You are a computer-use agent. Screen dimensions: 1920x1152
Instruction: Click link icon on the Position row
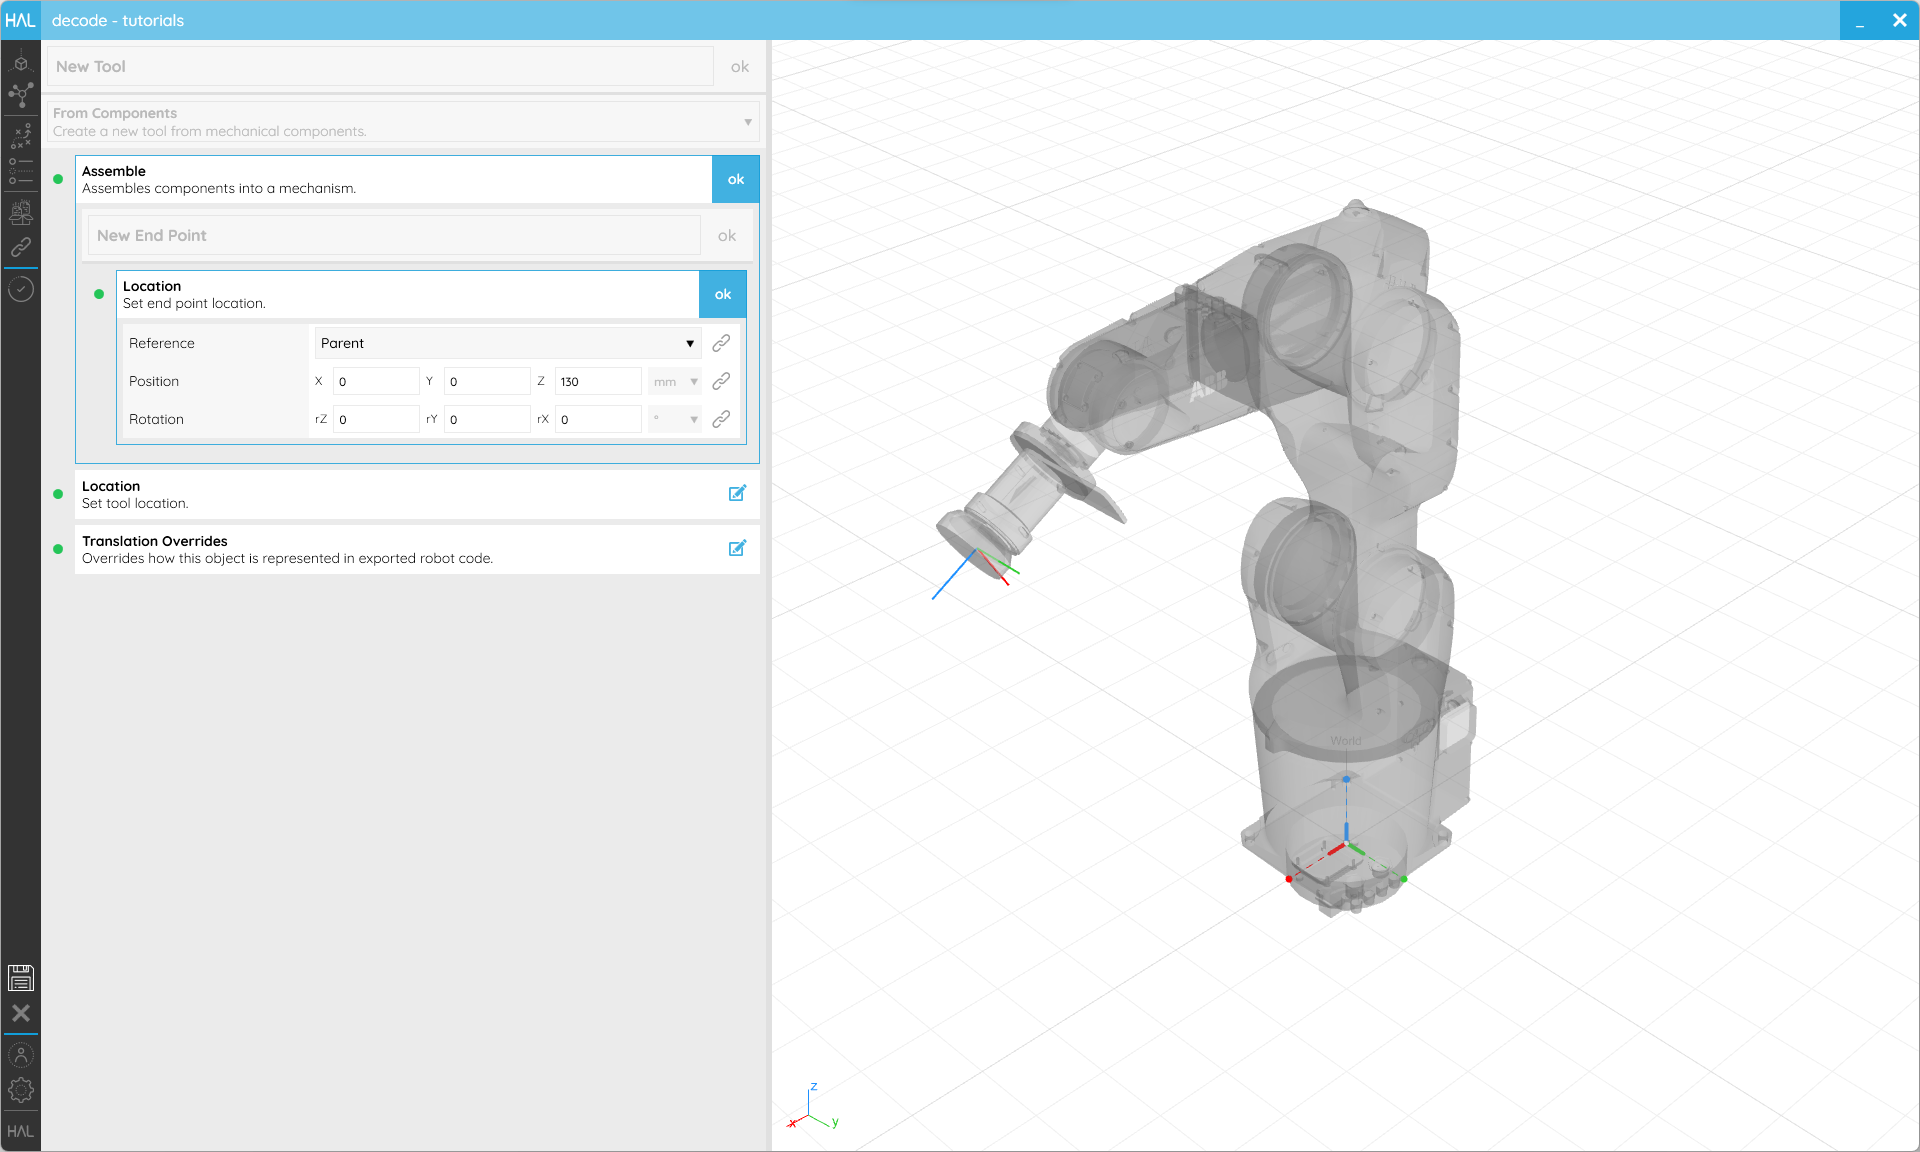pos(721,381)
